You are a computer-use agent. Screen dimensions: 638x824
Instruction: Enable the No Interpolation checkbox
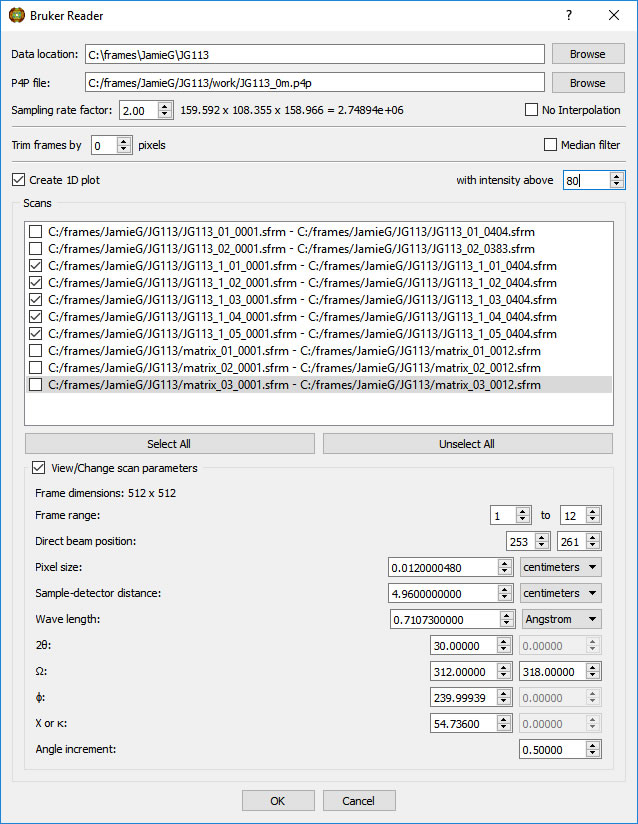click(x=532, y=110)
